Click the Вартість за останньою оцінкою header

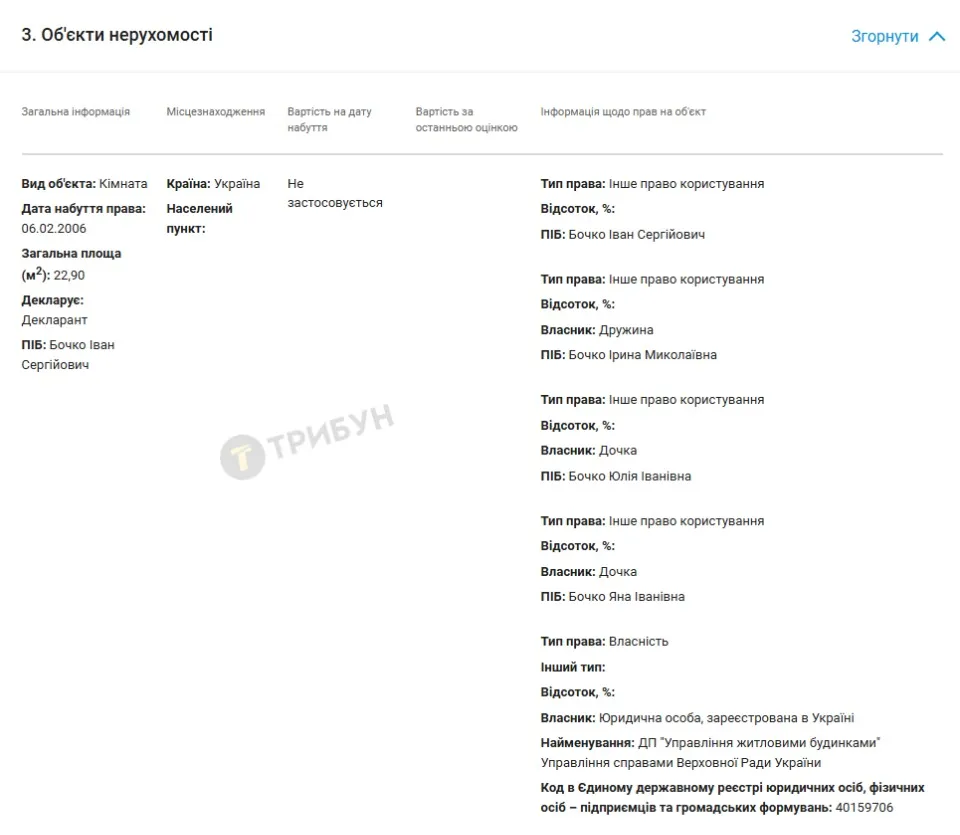[467, 119]
